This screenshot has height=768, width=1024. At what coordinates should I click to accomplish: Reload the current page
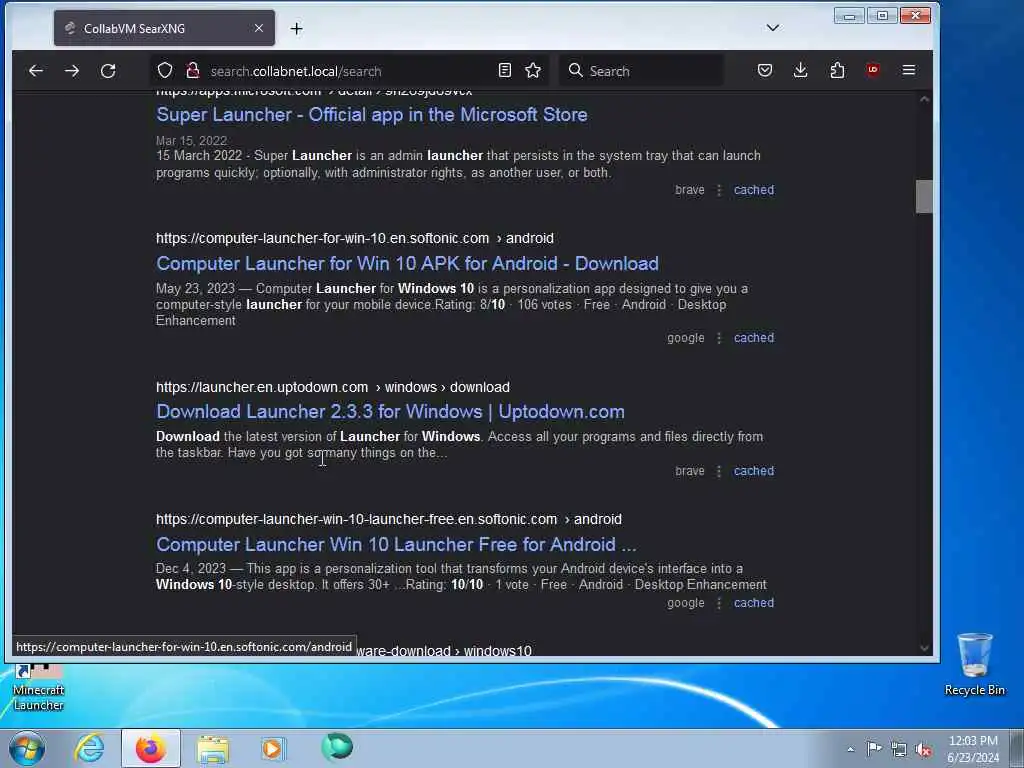[x=108, y=71]
